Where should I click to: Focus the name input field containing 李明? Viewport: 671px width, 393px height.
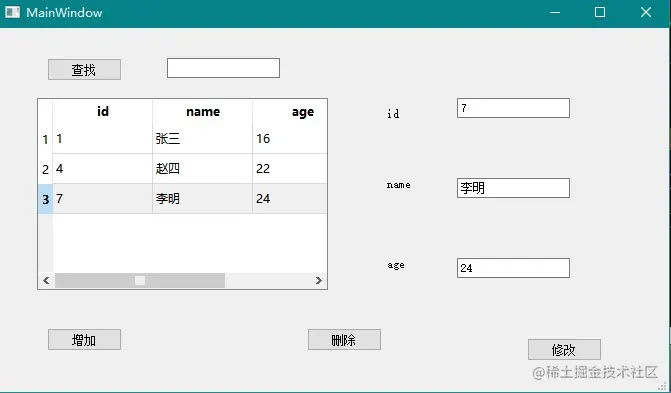click(x=513, y=188)
